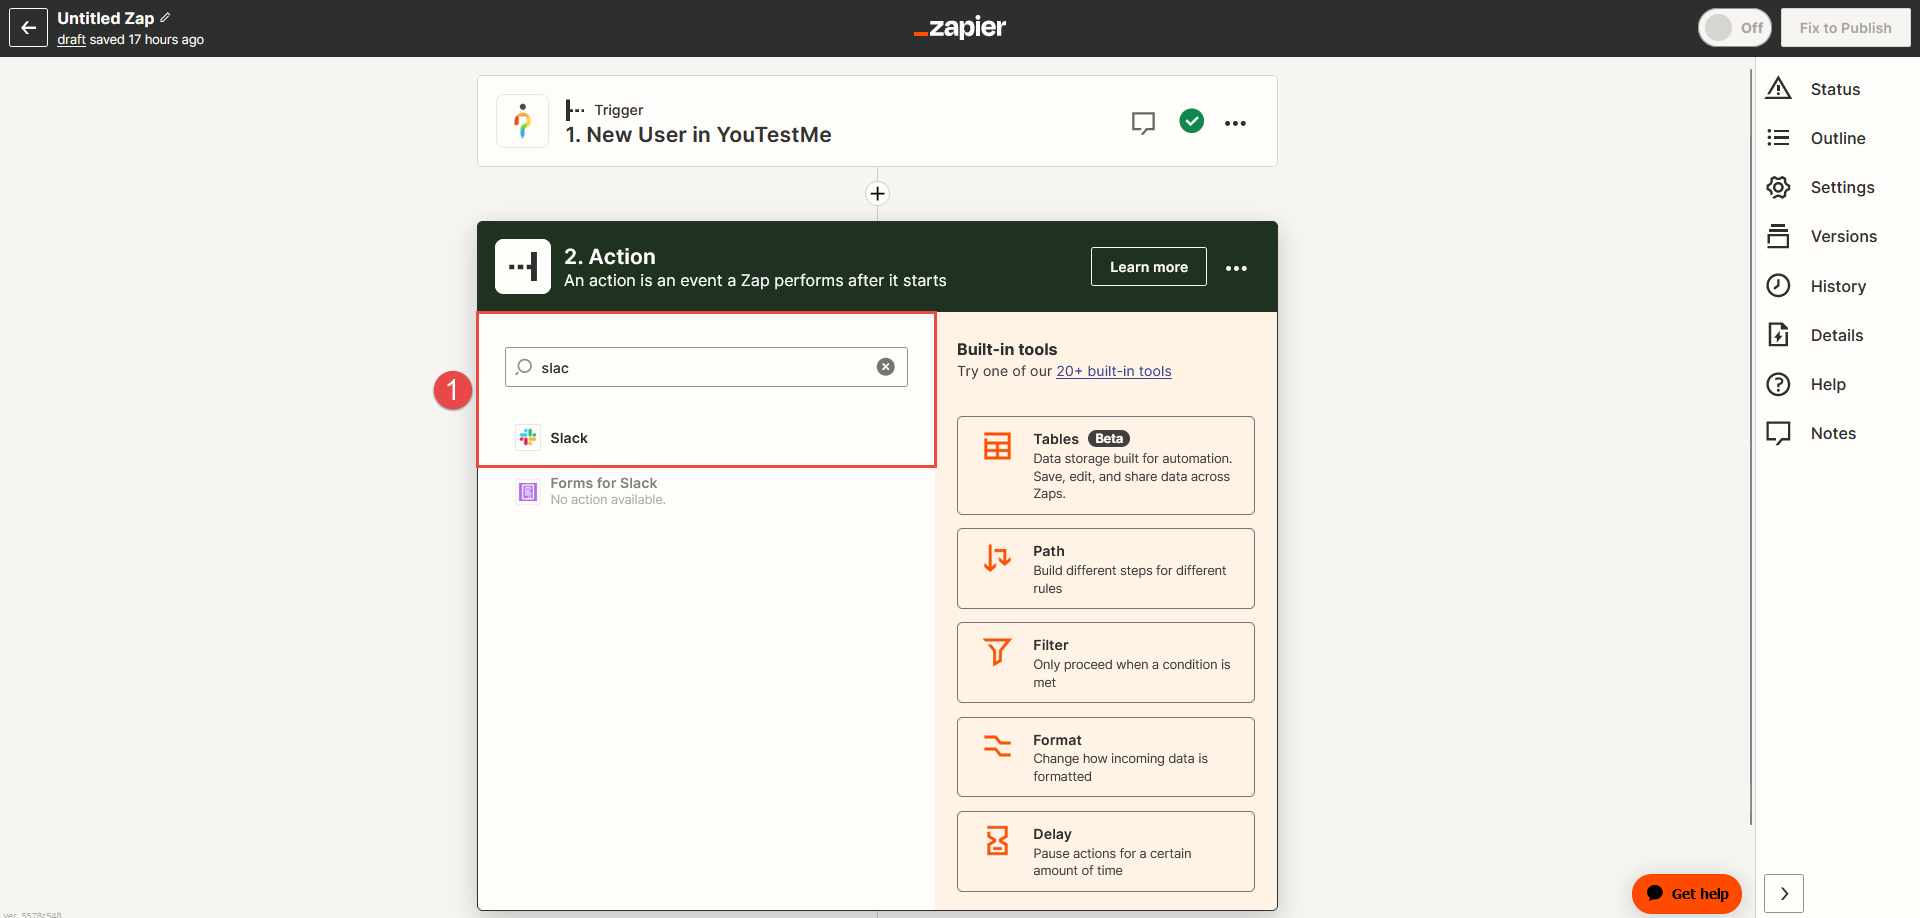Choose the Format built-in tool card
1920x918 pixels.
tap(1105, 757)
